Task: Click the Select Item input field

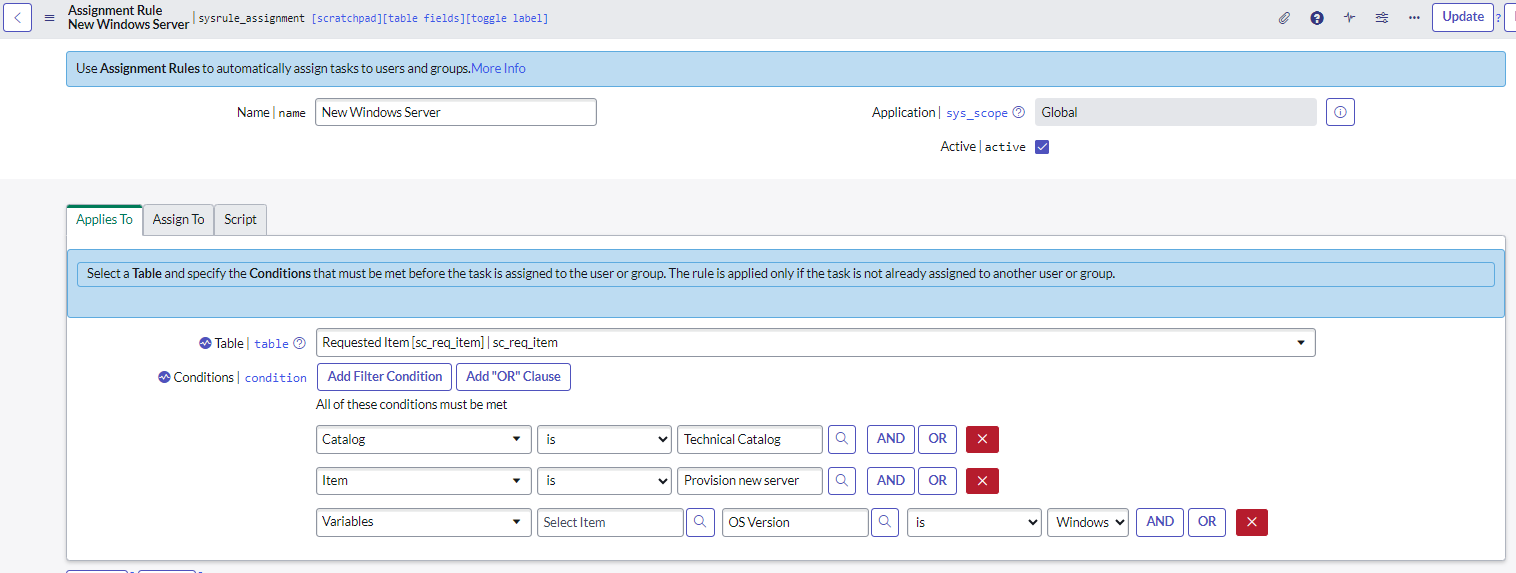Action: click(x=610, y=522)
